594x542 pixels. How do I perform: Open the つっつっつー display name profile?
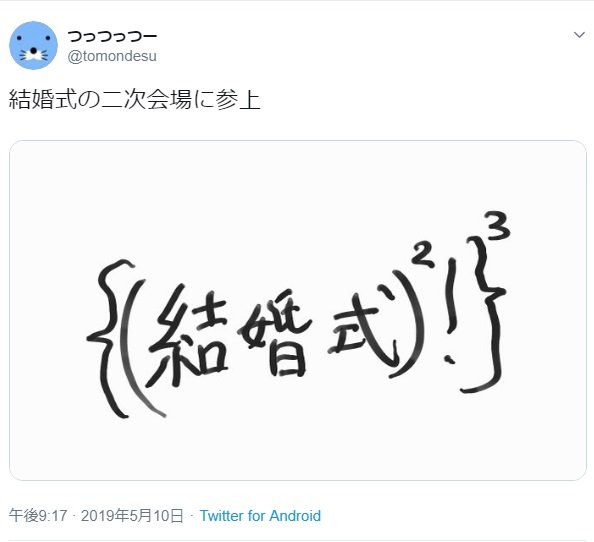tap(112, 36)
